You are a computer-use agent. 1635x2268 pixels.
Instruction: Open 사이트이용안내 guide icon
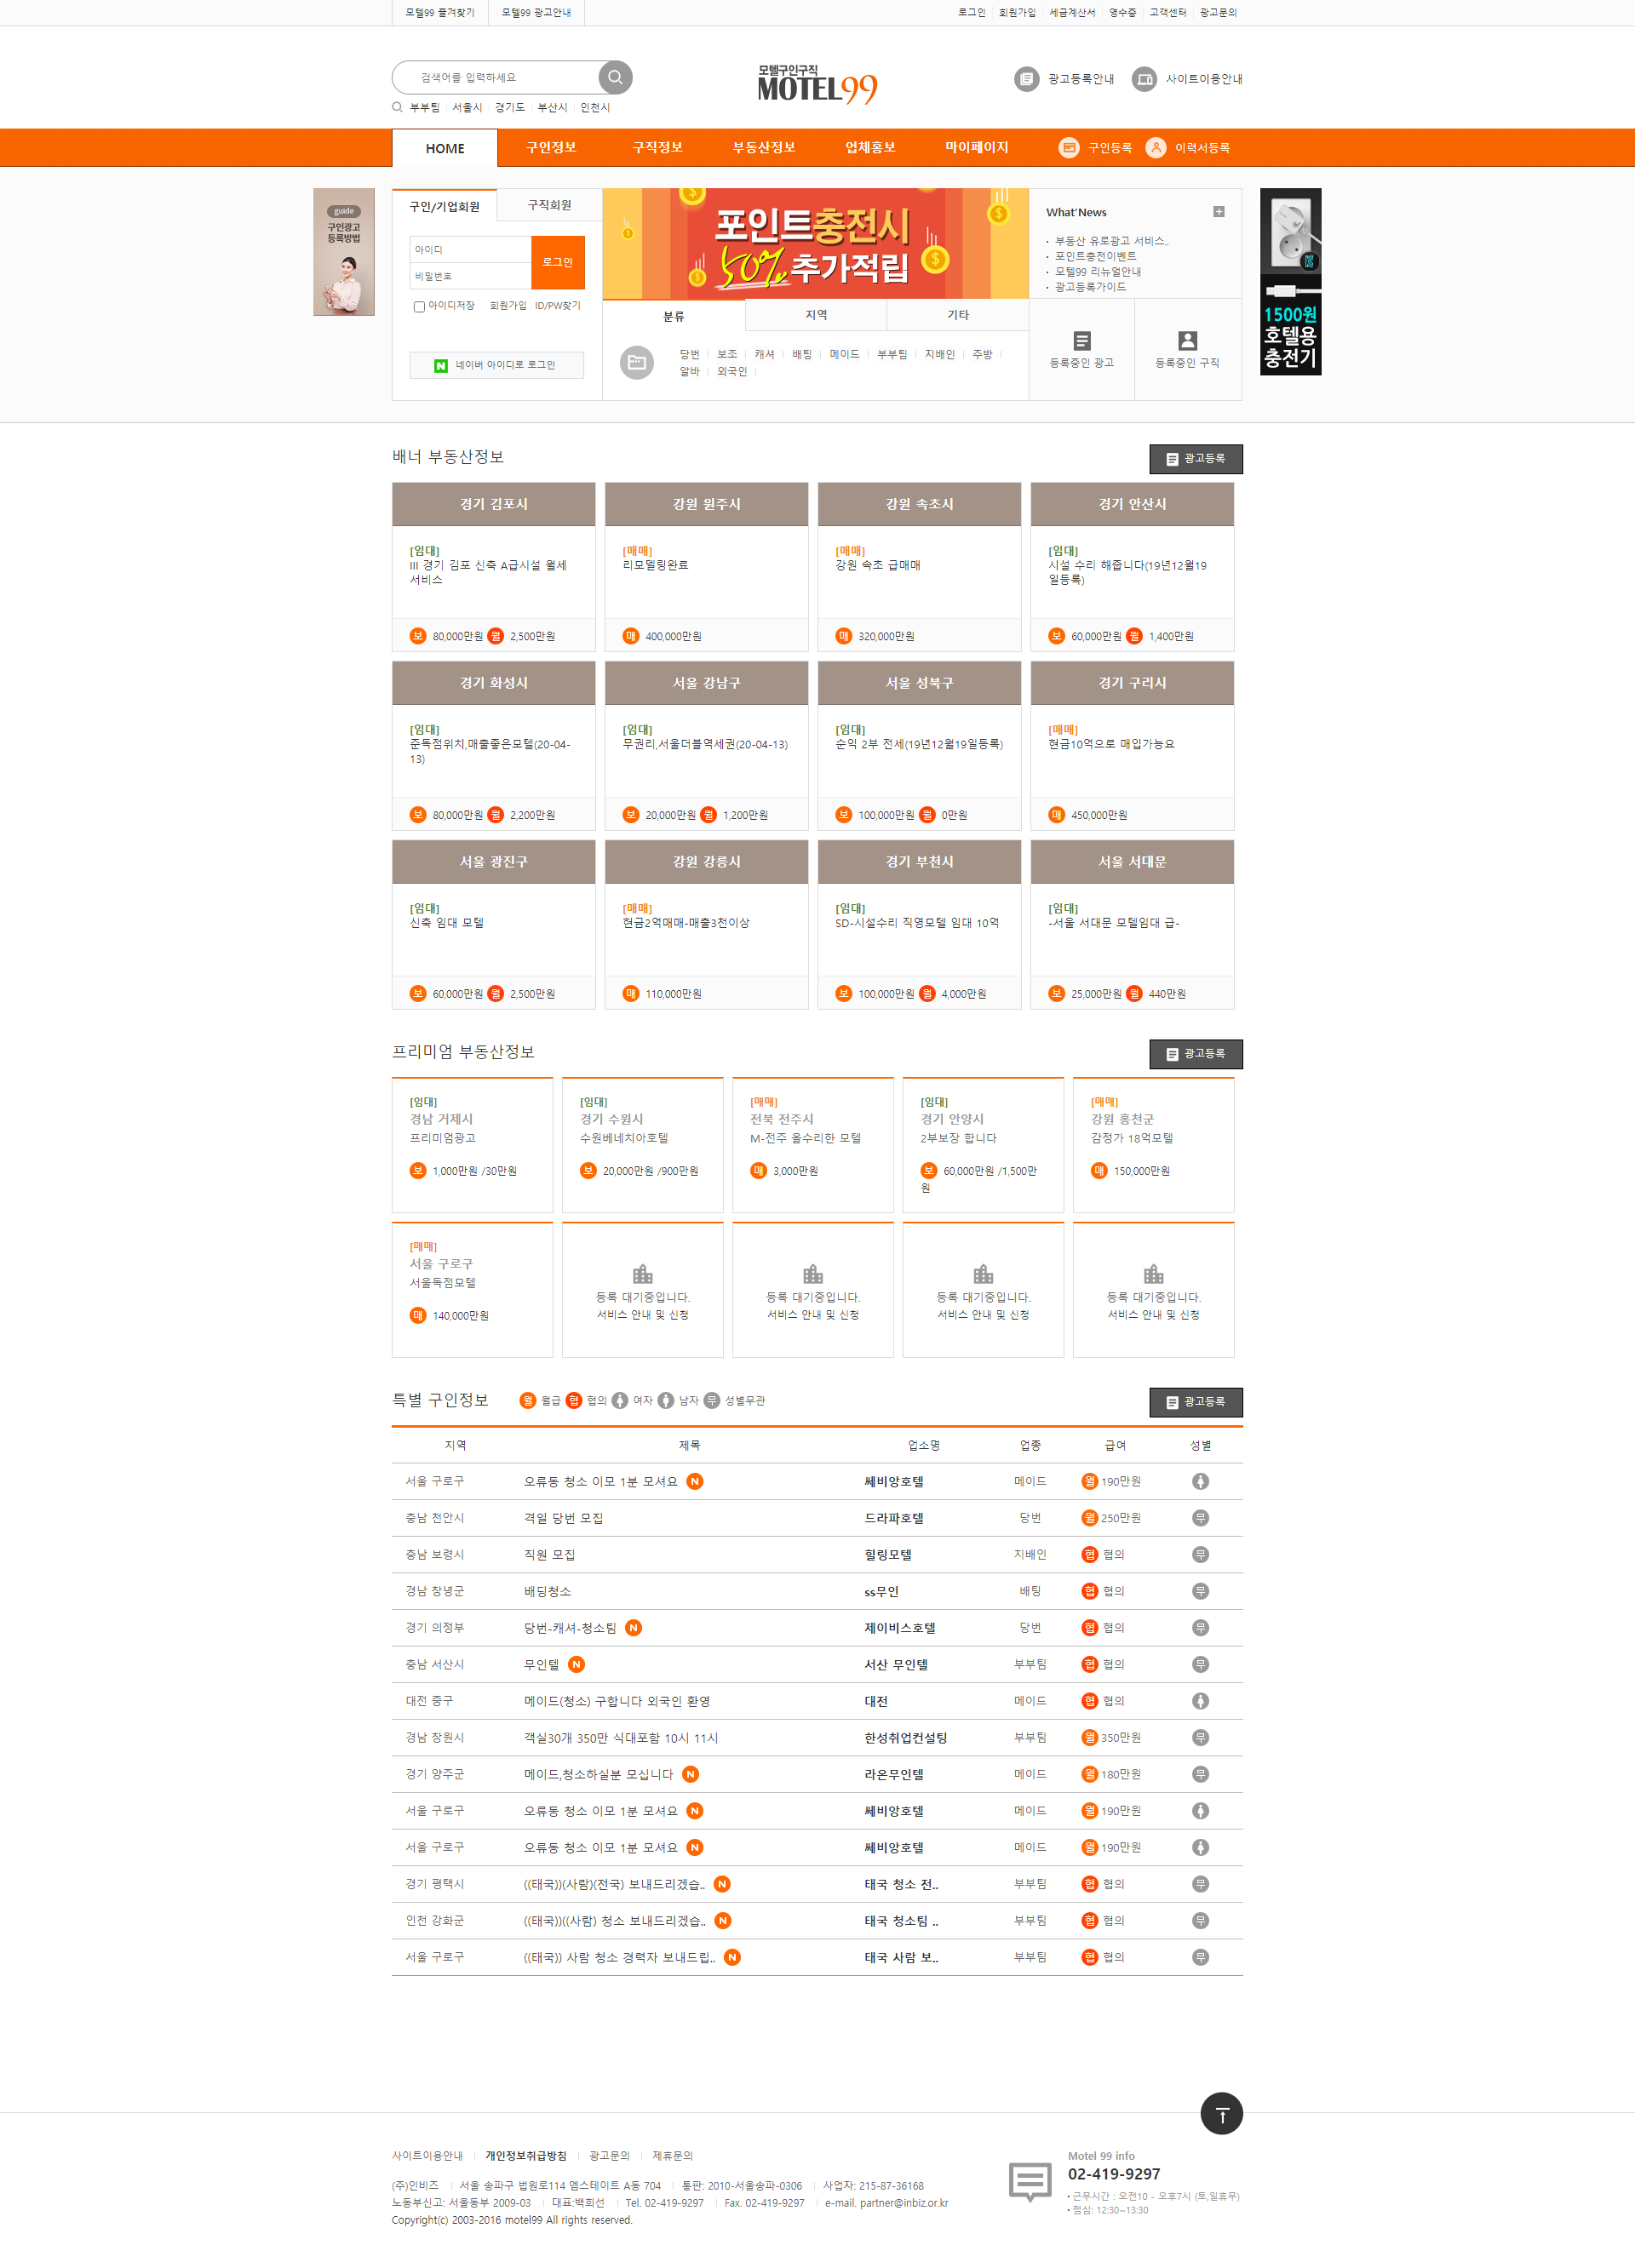coord(1144,79)
